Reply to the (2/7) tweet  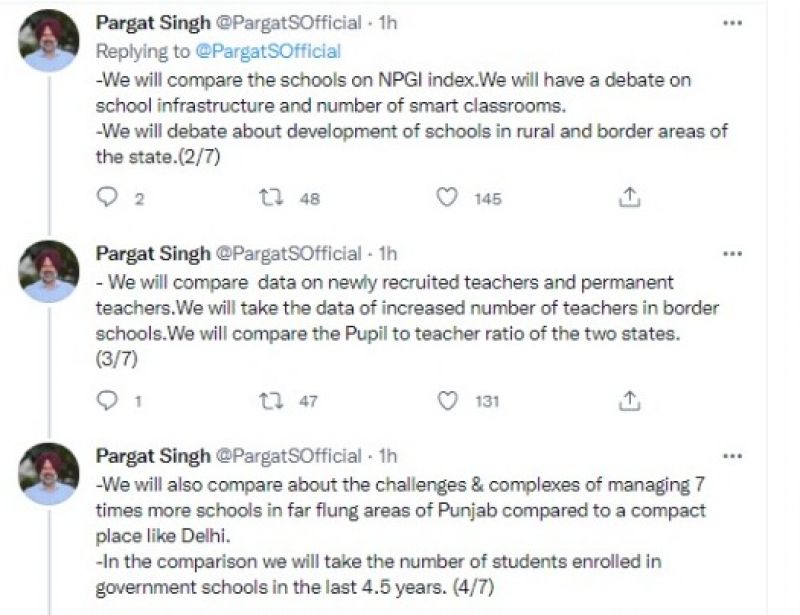[108, 198]
